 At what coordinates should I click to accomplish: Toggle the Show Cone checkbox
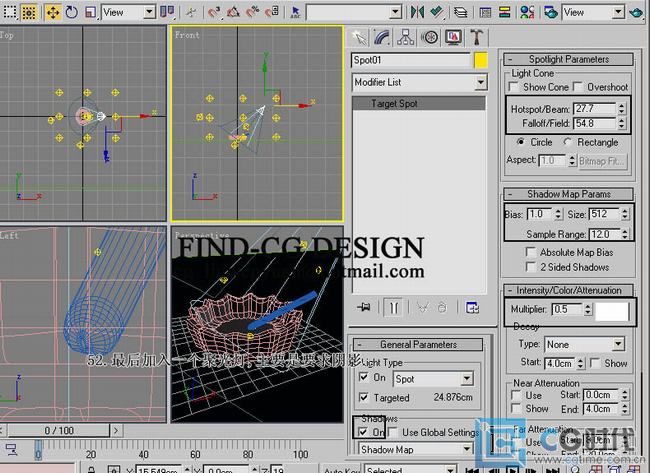coord(514,87)
